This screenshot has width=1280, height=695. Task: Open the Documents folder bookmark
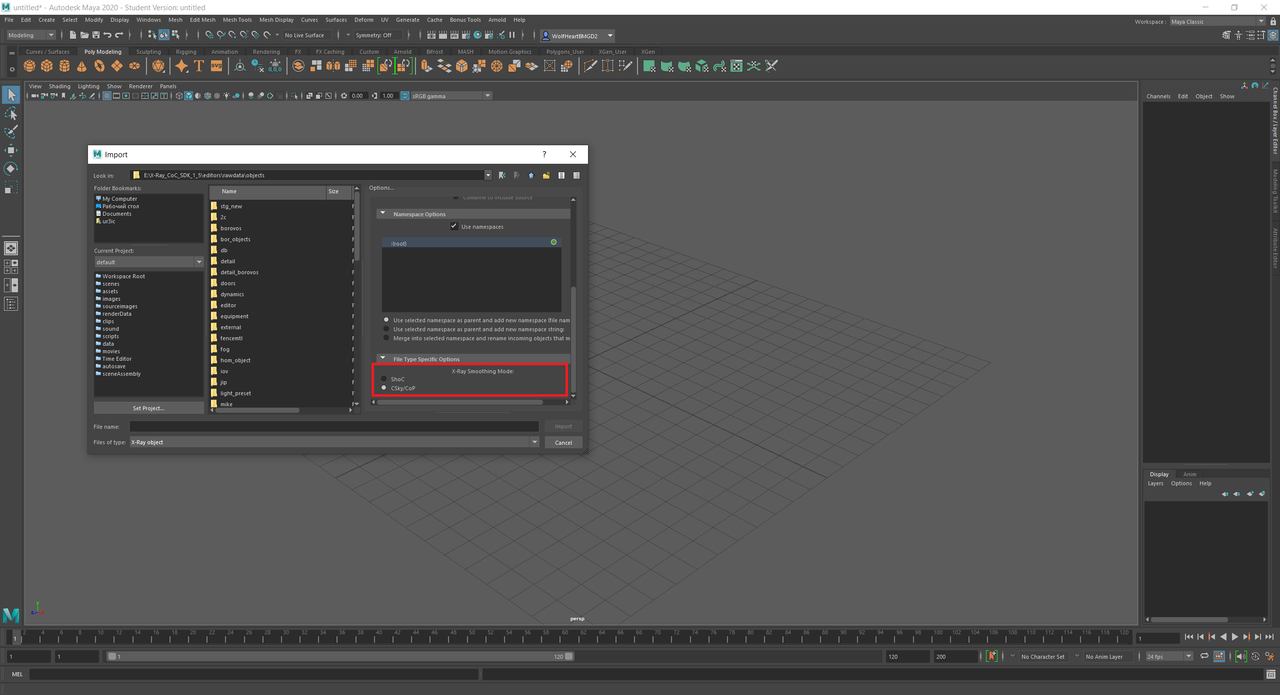(116, 213)
